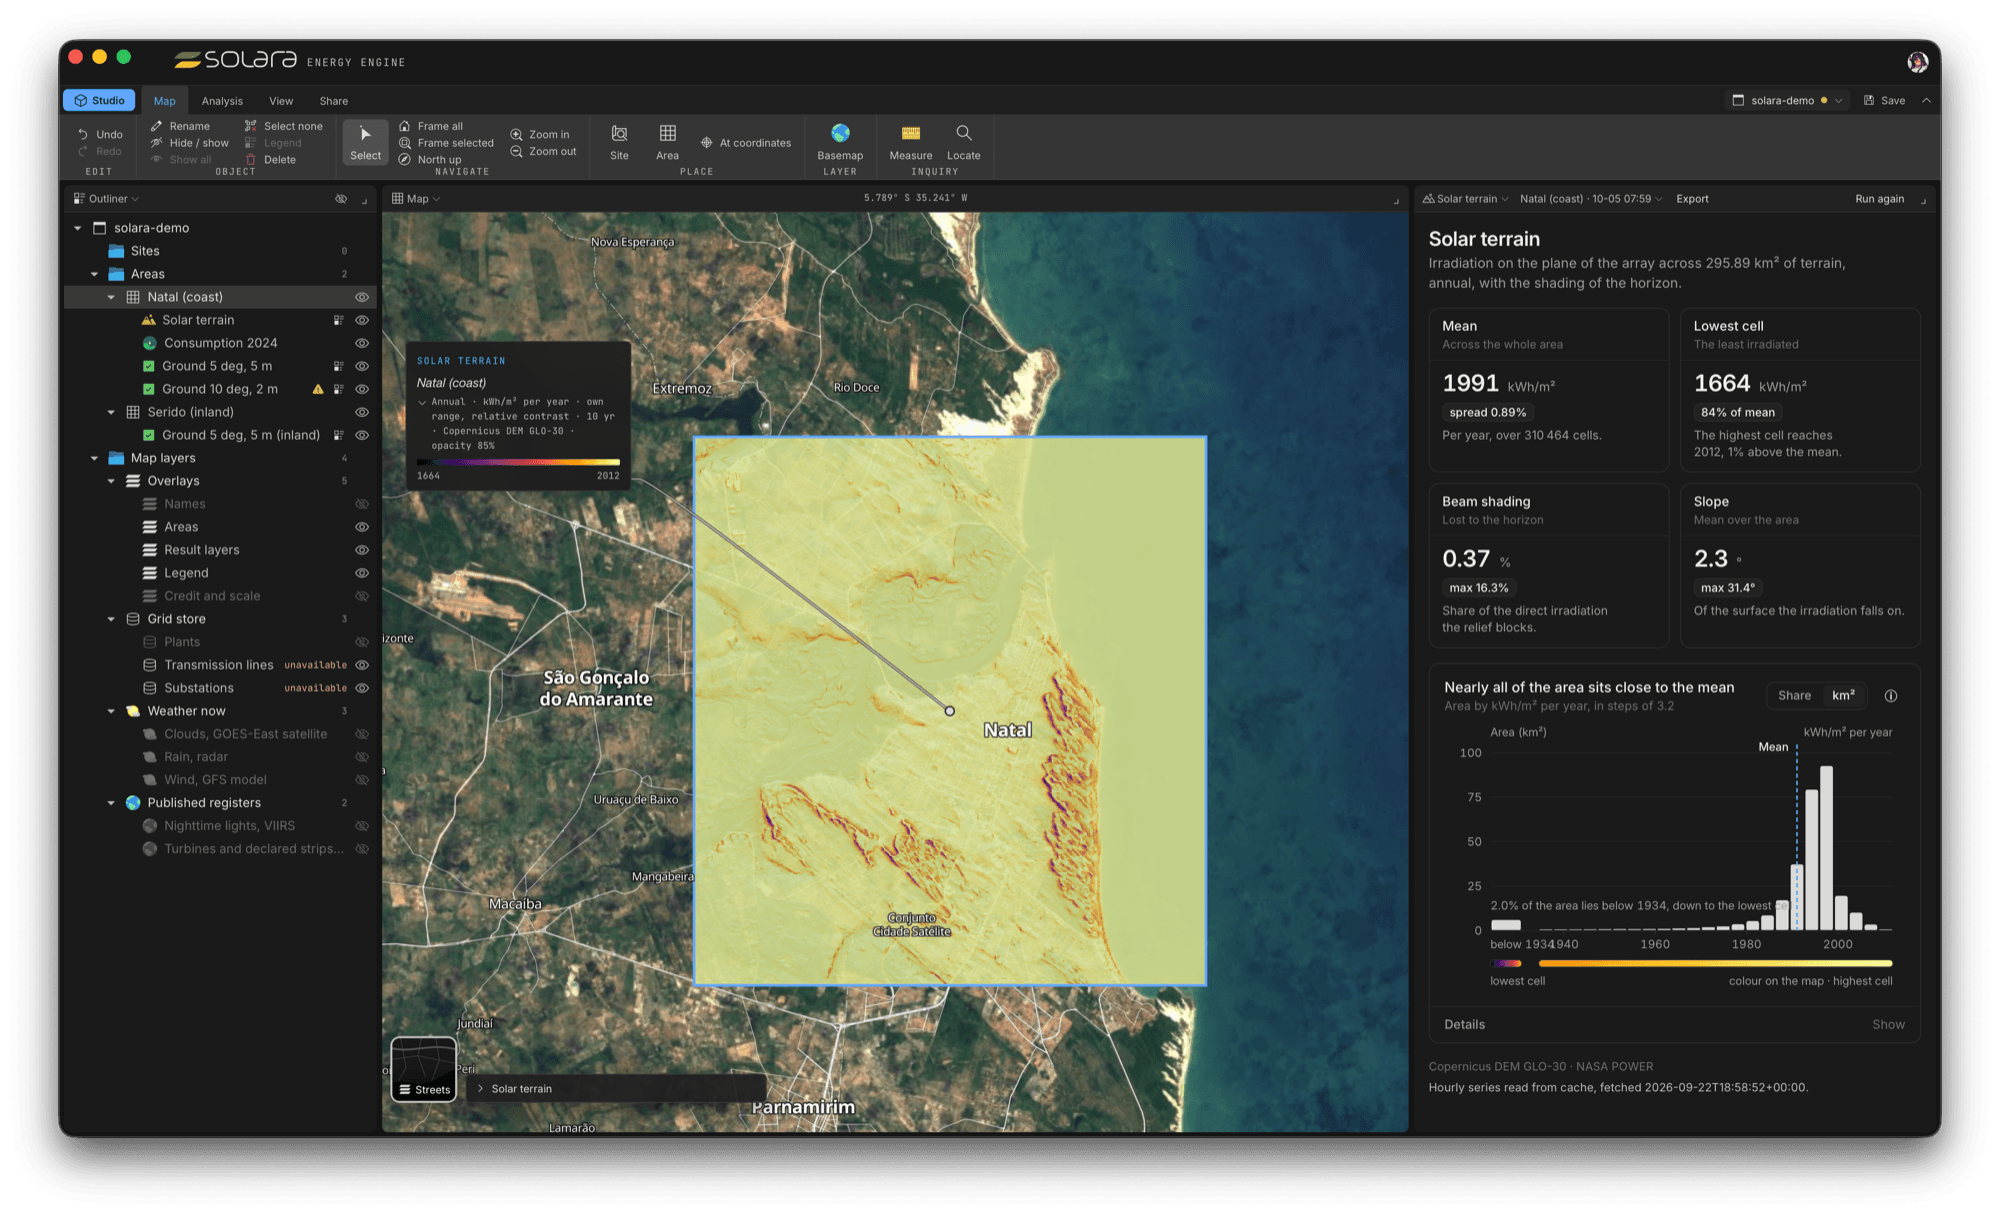Open the Natal (coast) run selector dropdown
The width and height of the screenshot is (2000, 1215).
click(1590, 199)
